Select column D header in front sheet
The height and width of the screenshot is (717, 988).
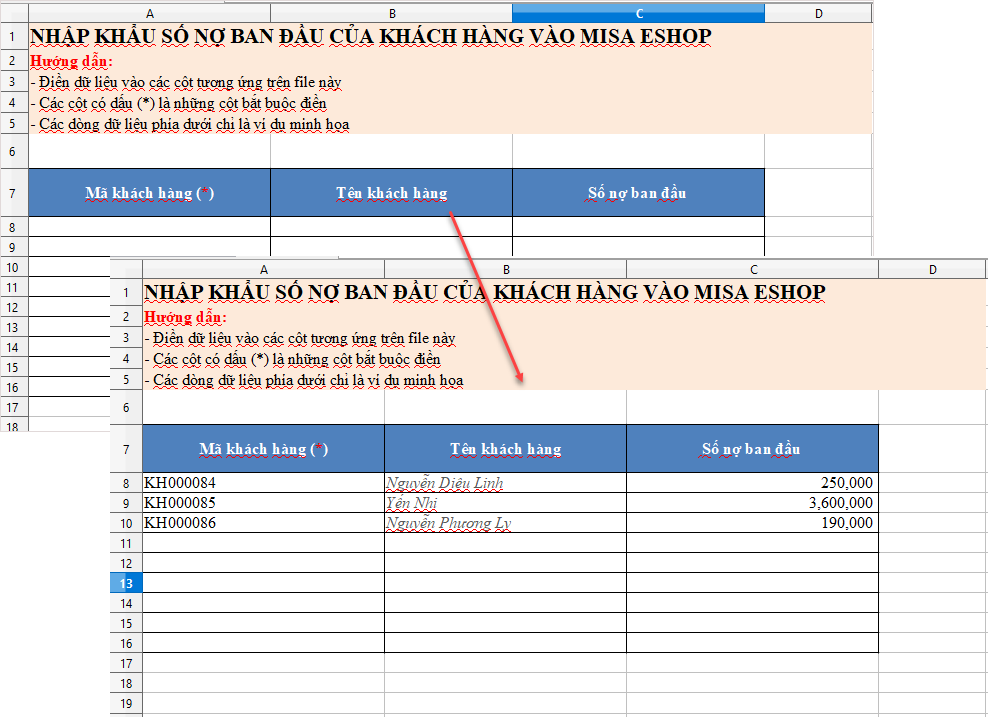[932, 269]
